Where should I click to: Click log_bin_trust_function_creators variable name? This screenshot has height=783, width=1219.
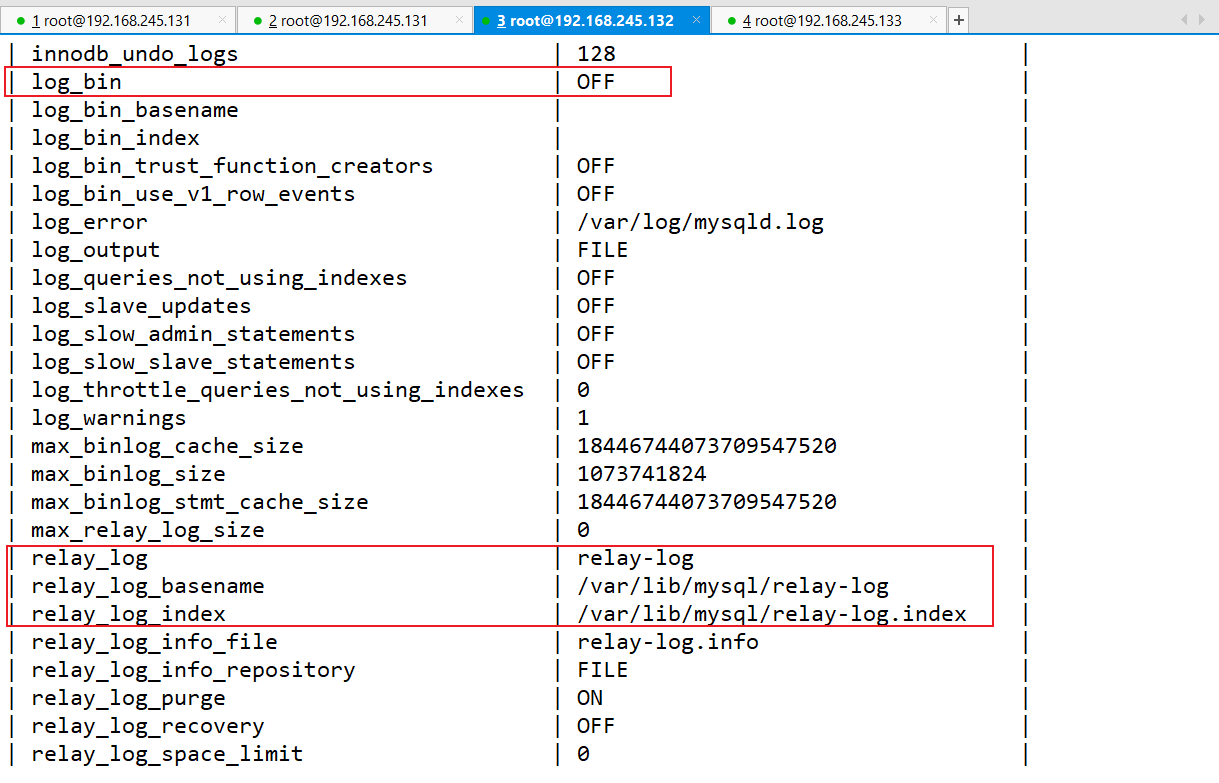(x=232, y=166)
